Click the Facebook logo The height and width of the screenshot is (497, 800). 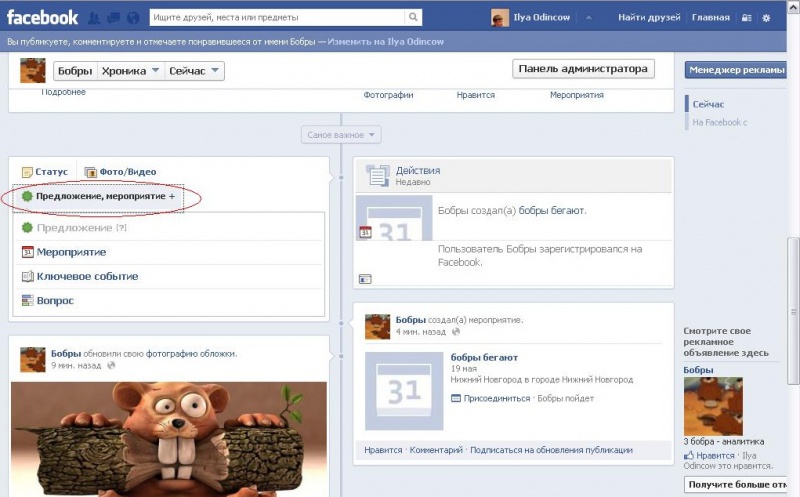[42, 17]
